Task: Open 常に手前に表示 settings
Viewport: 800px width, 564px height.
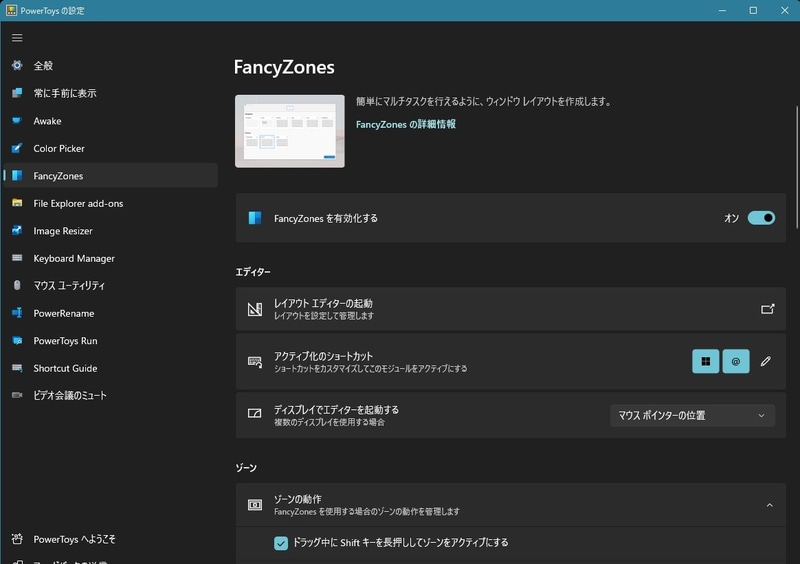Action: pyautogui.click(x=111, y=93)
